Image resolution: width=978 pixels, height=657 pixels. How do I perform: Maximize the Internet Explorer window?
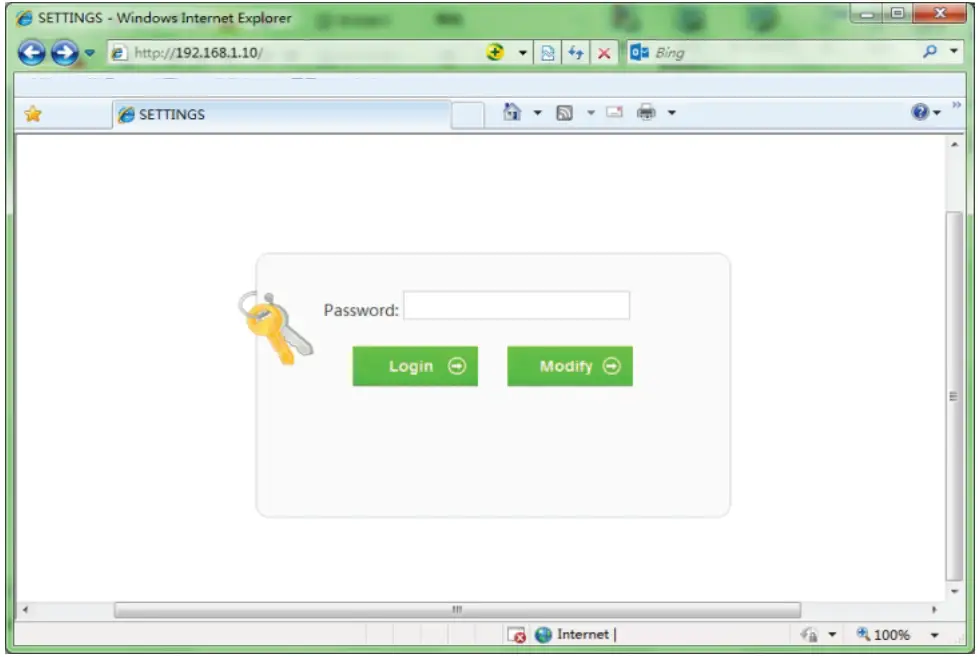(x=897, y=14)
